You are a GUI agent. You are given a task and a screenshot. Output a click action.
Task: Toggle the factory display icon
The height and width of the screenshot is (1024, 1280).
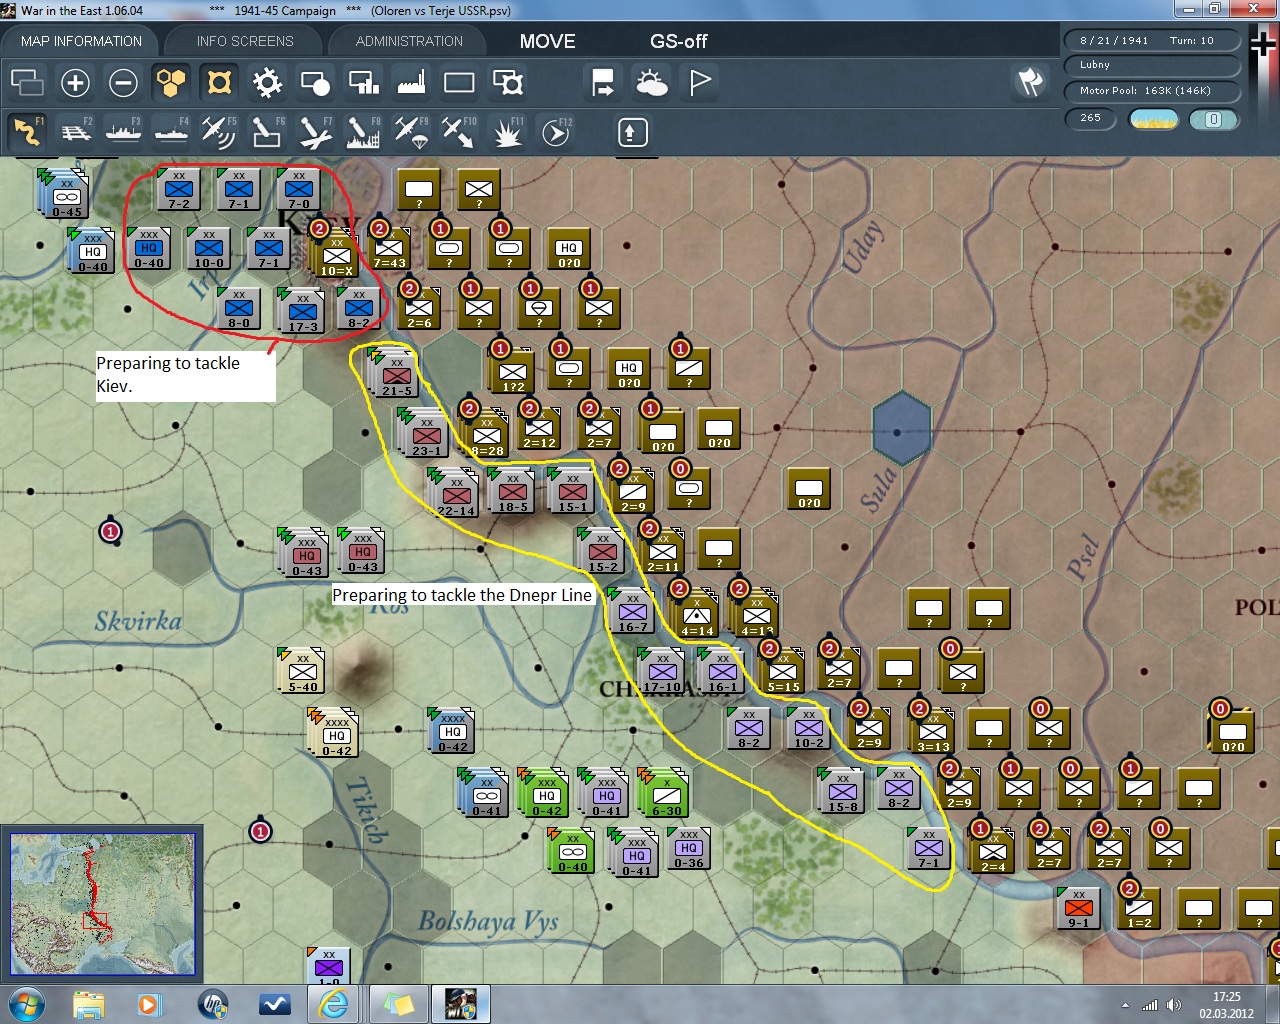pyautogui.click(x=411, y=82)
